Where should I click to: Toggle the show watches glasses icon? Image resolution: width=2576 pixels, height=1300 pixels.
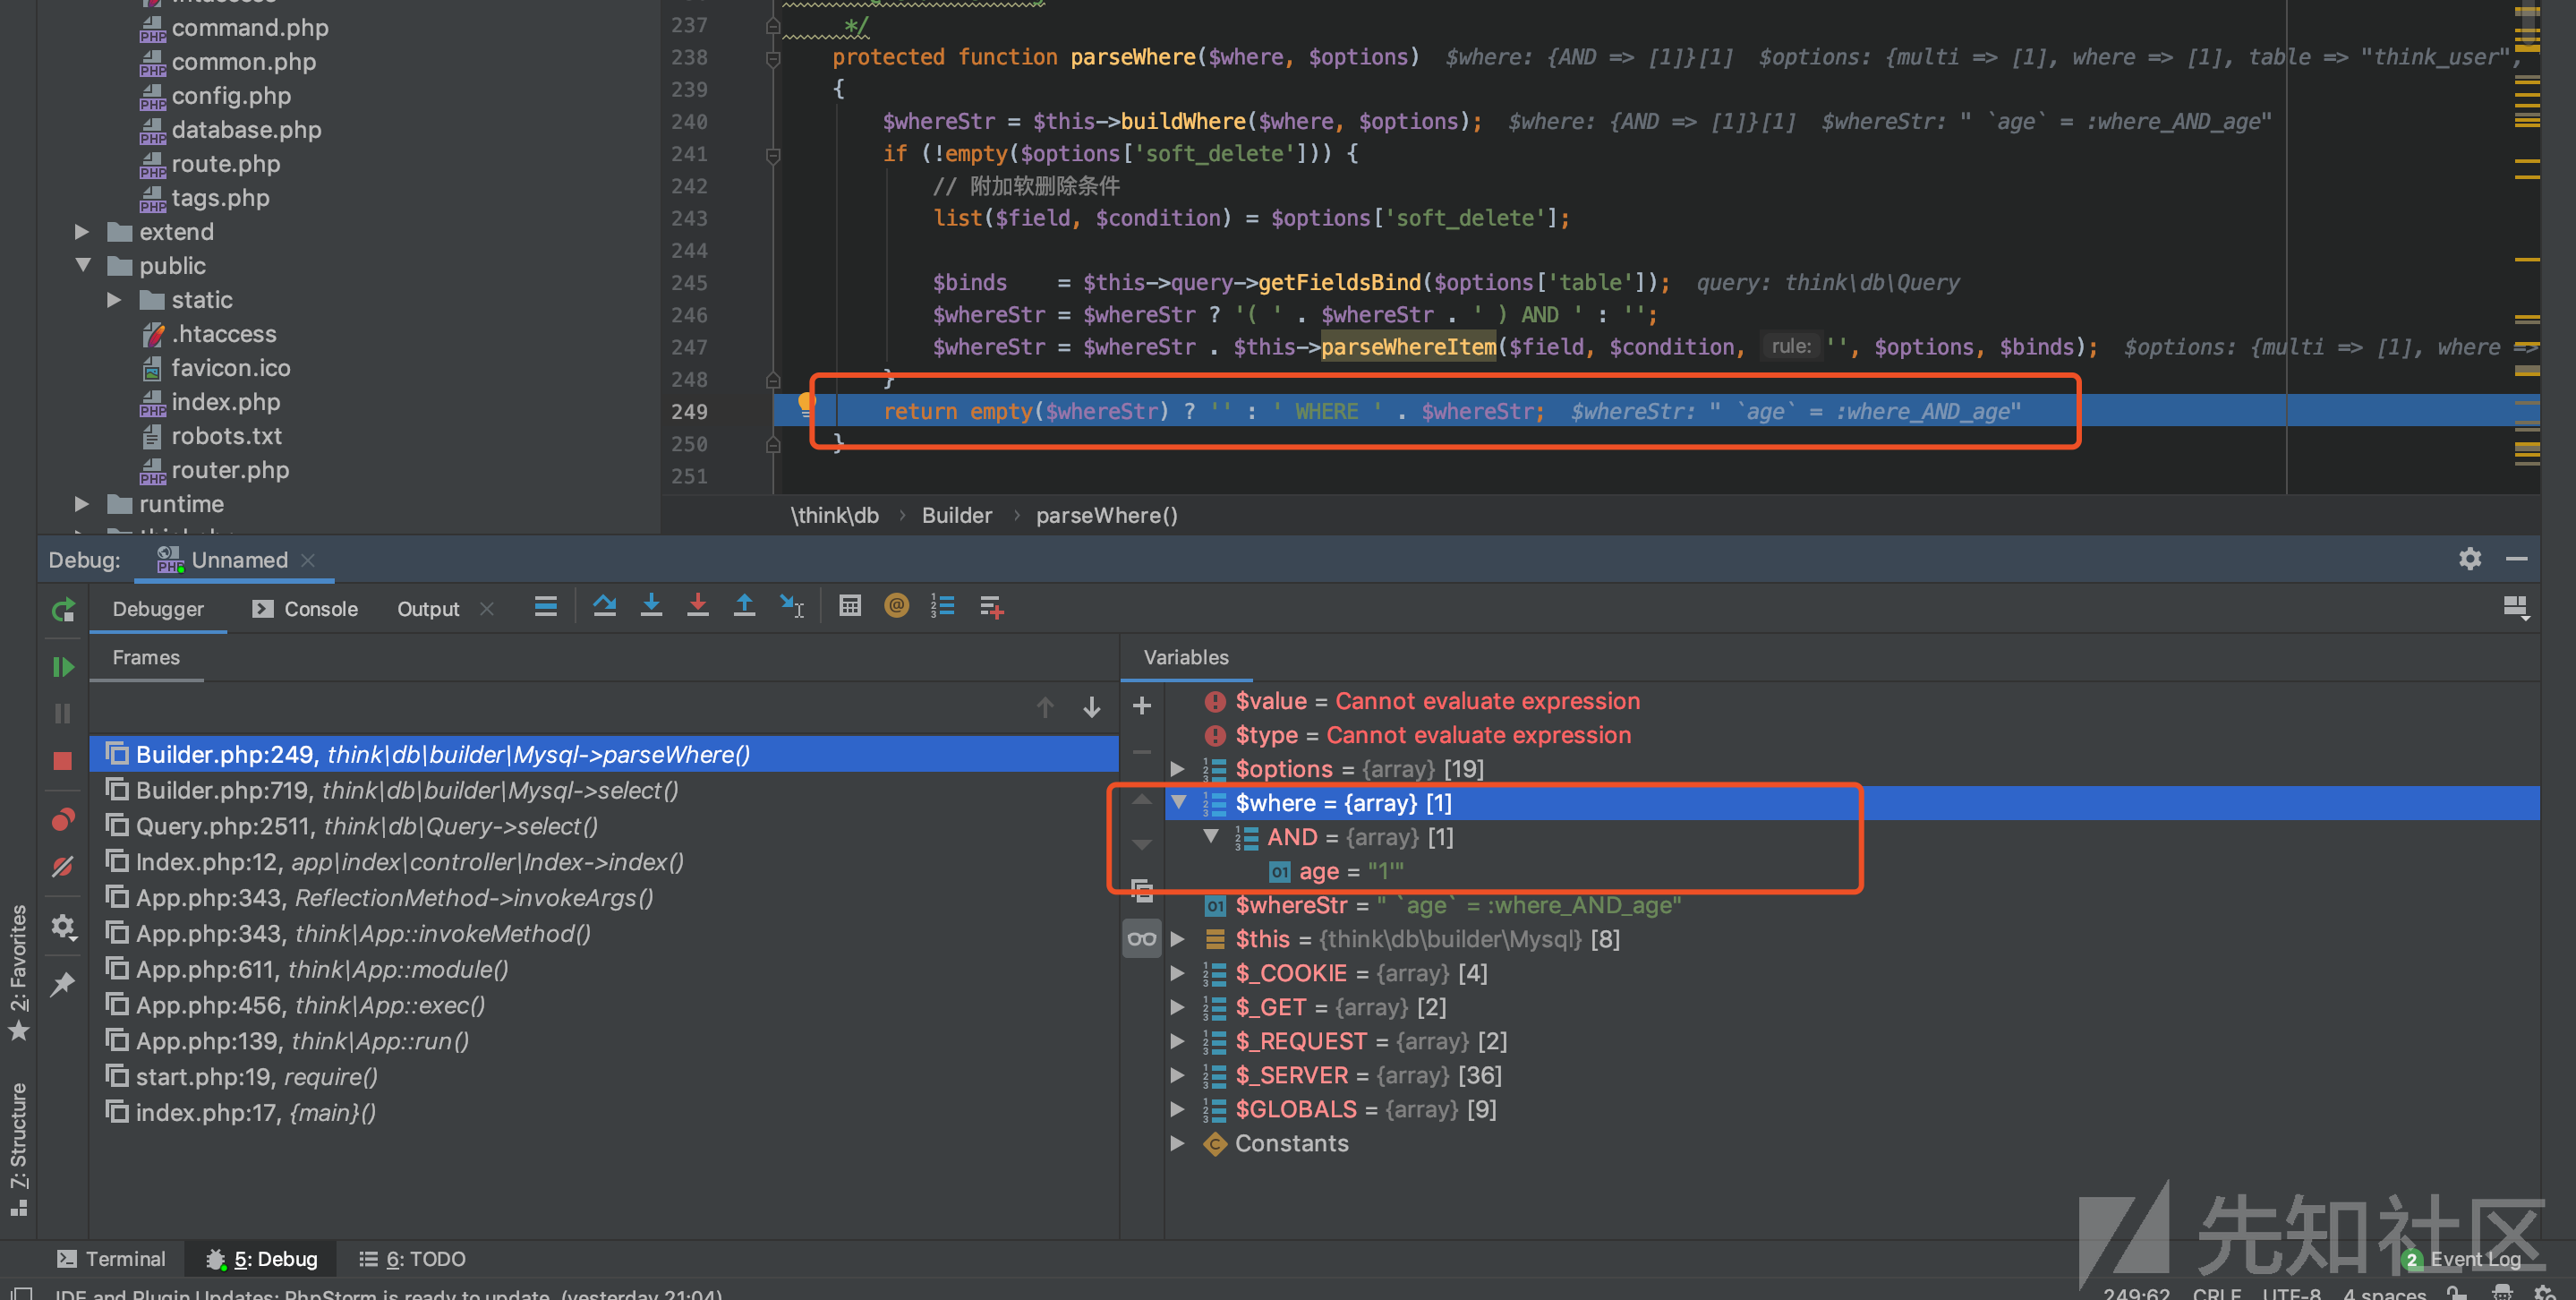point(1142,939)
